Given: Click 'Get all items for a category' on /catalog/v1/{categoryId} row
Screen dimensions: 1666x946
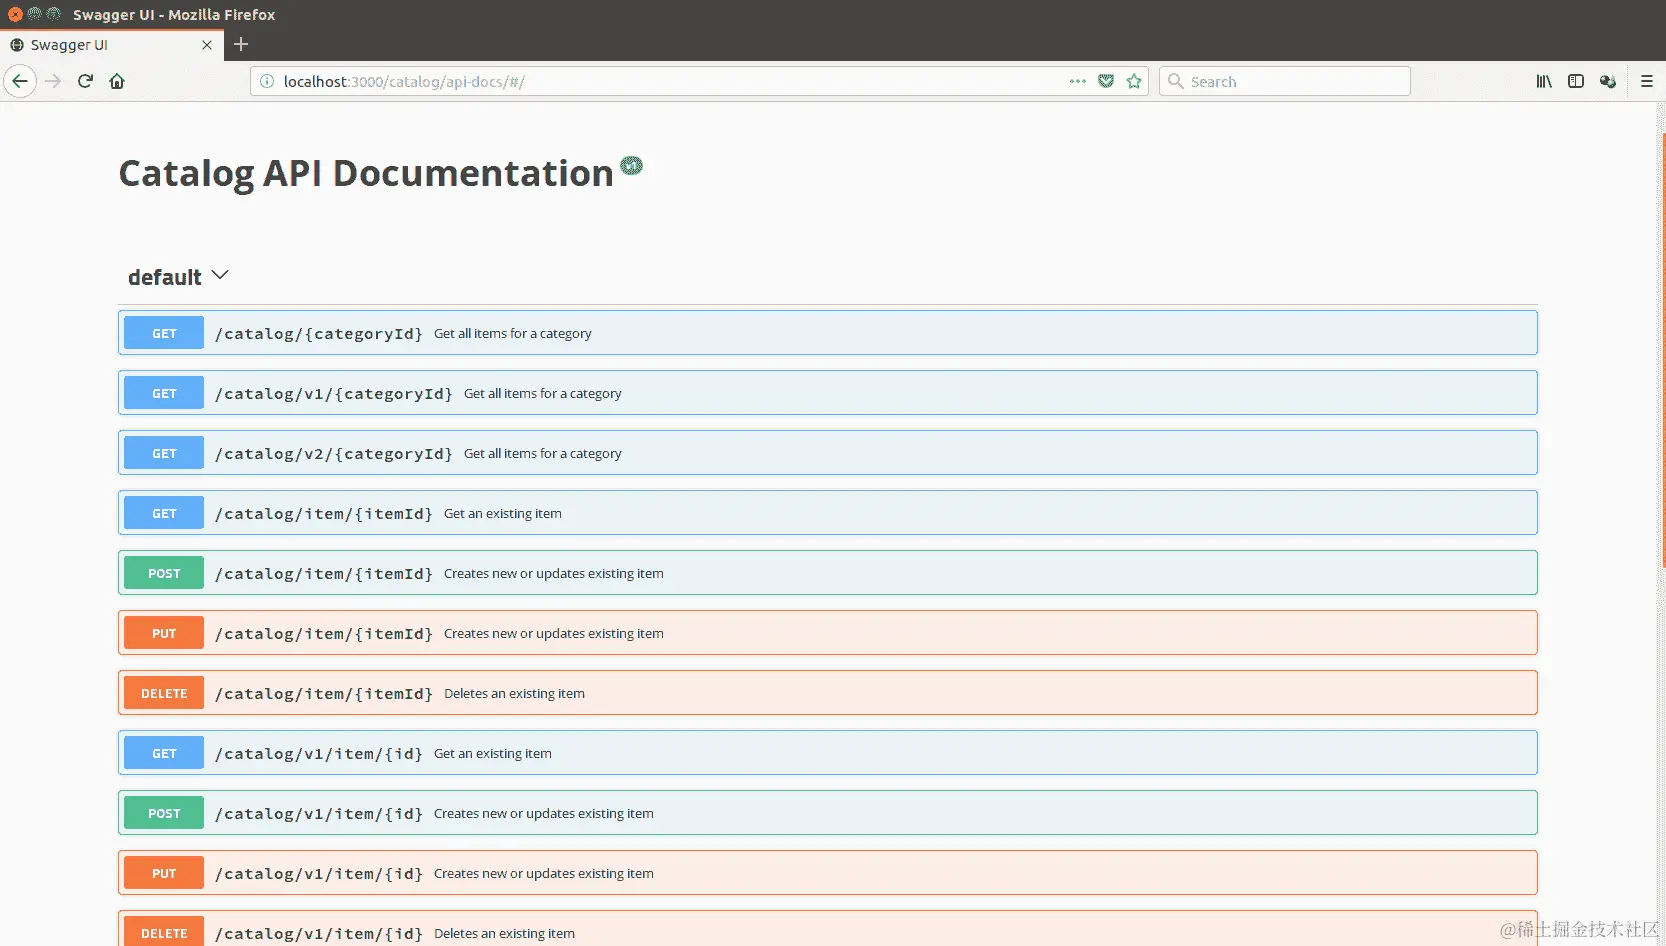Looking at the screenshot, I should [543, 394].
